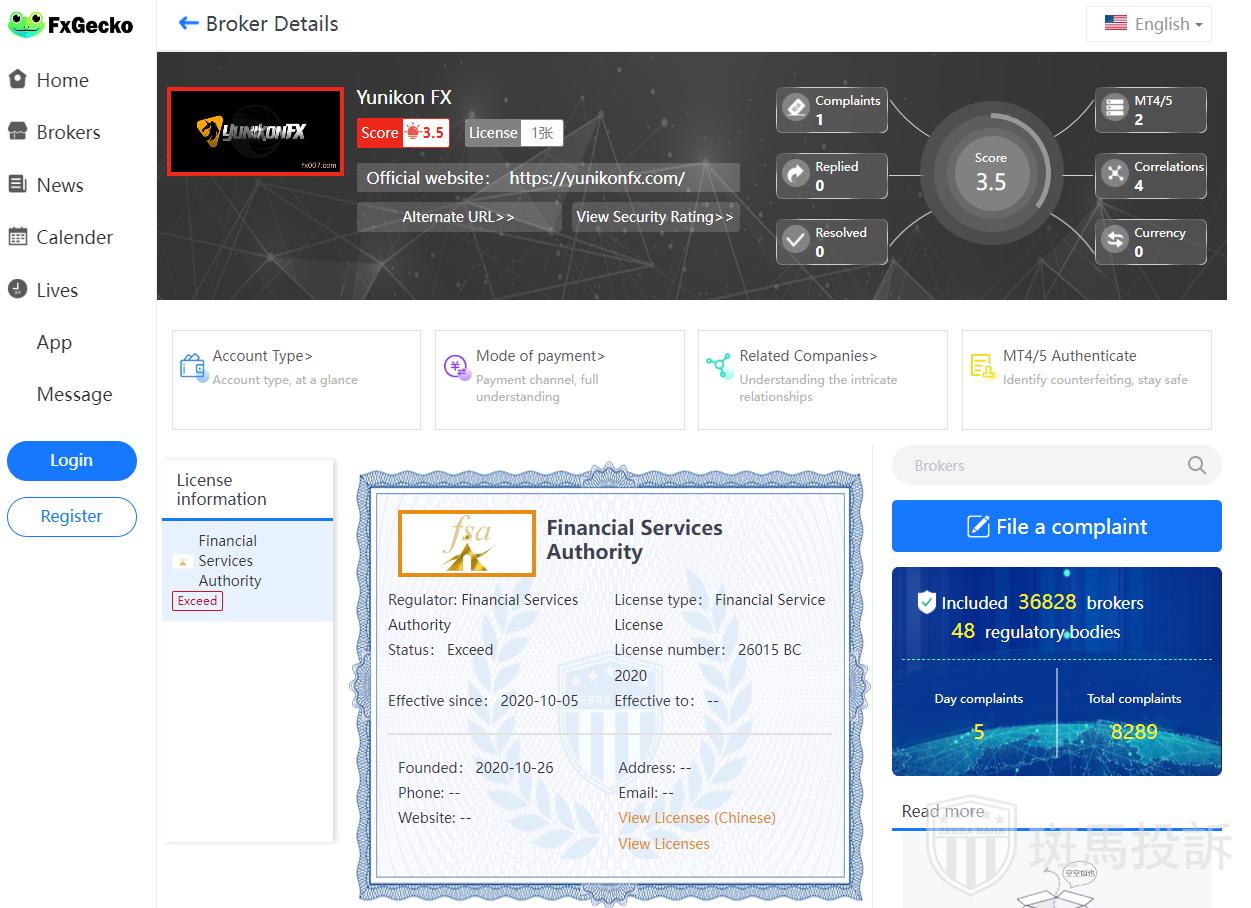
Task: Click the Resolved checkmark icon
Action: 796,241
